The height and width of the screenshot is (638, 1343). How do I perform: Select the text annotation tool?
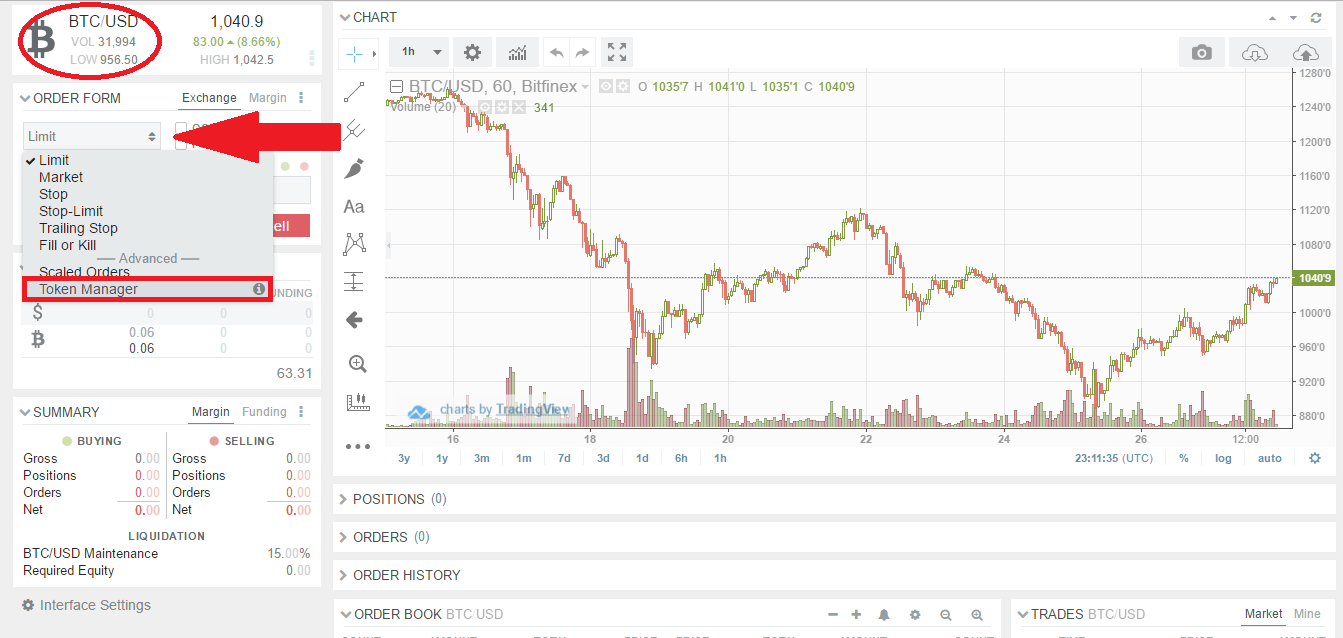[x=354, y=207]
